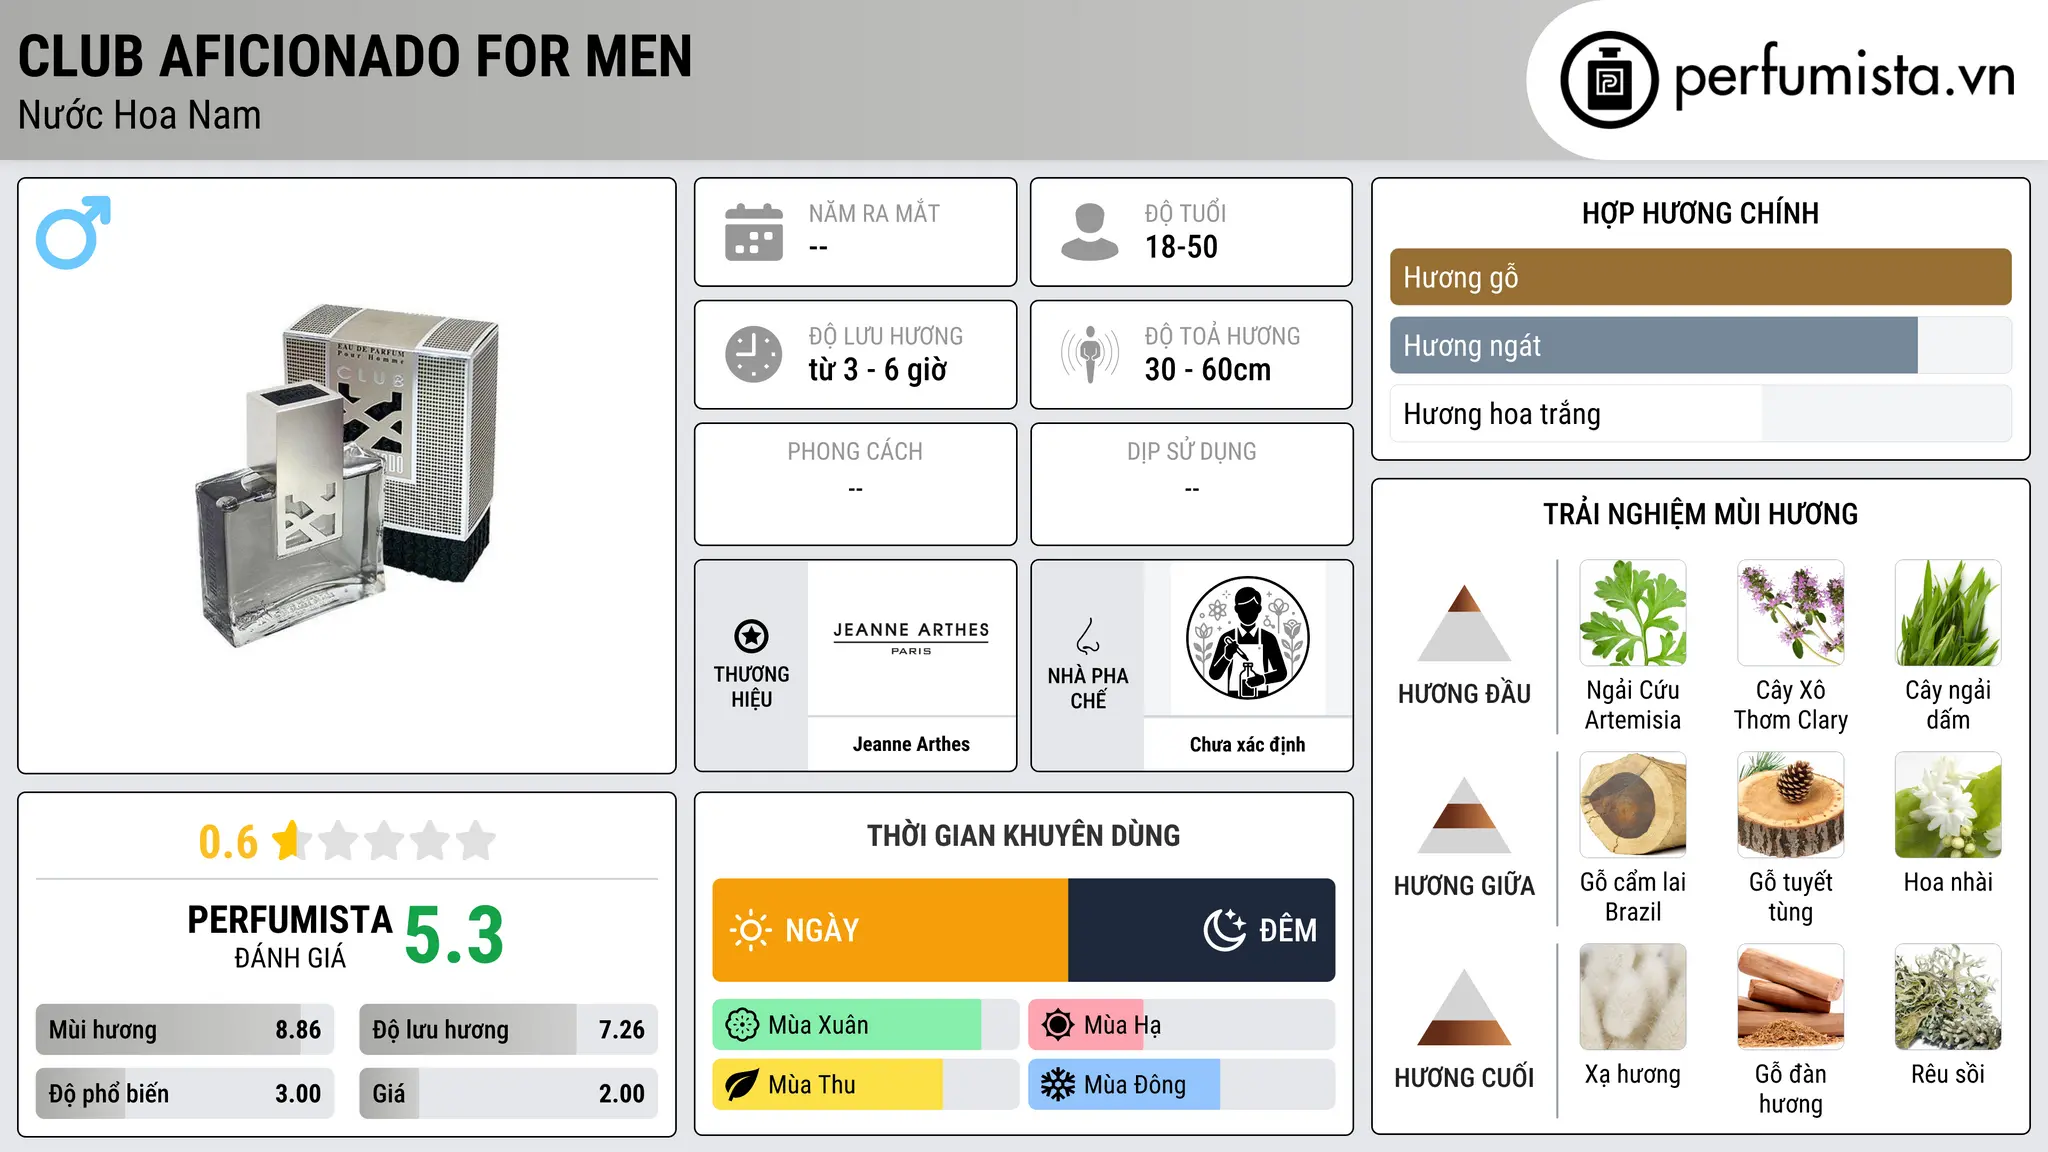This screenshot has width=2048, height=1152.
Task: Click the Nước Hoa Nam subtitle
Action: pos(139,115)
